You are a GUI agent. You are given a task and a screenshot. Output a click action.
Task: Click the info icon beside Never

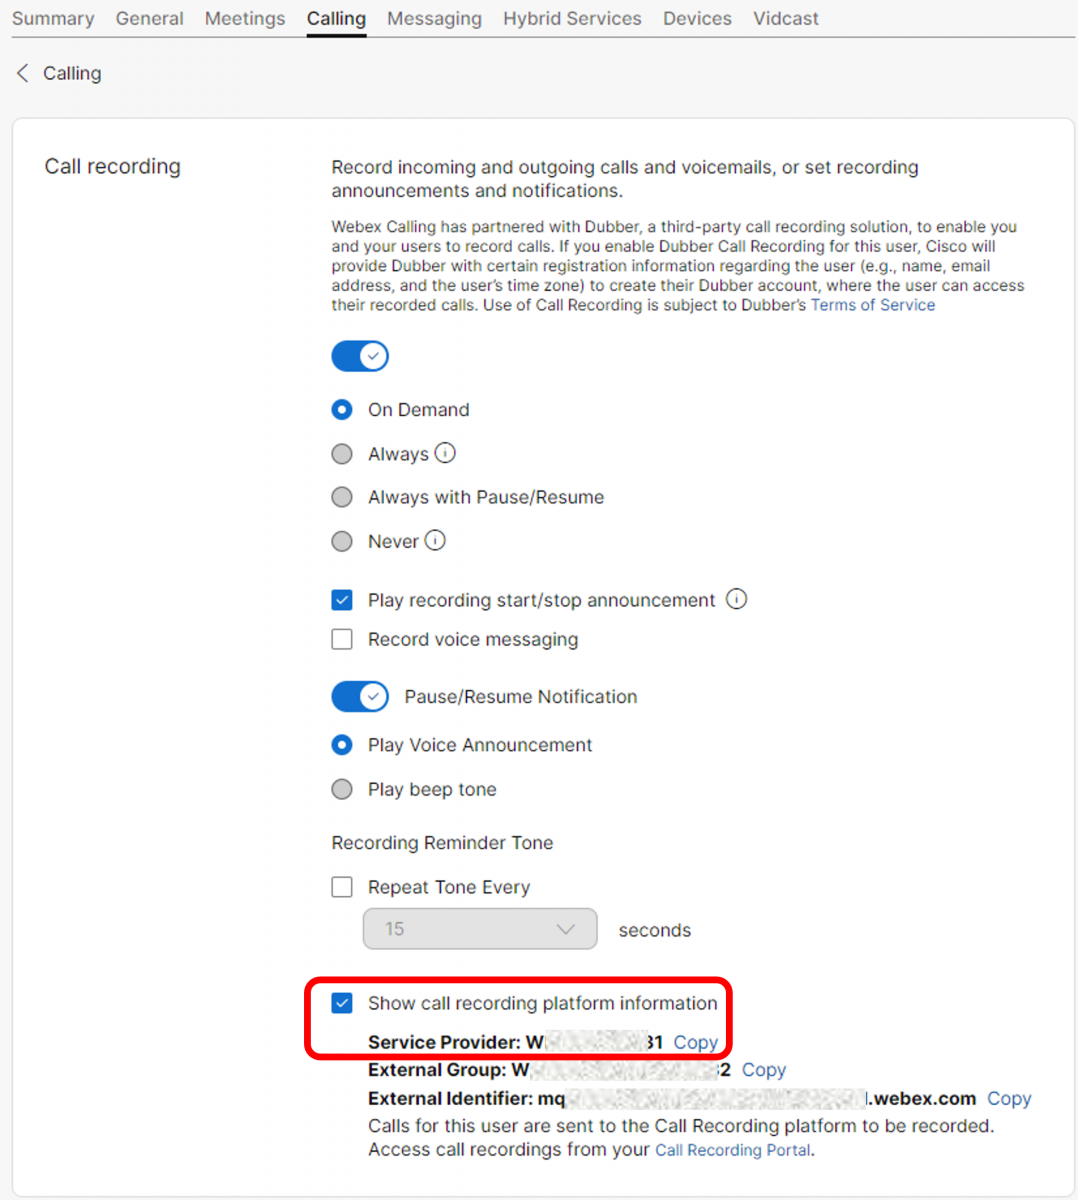point(435,541)
